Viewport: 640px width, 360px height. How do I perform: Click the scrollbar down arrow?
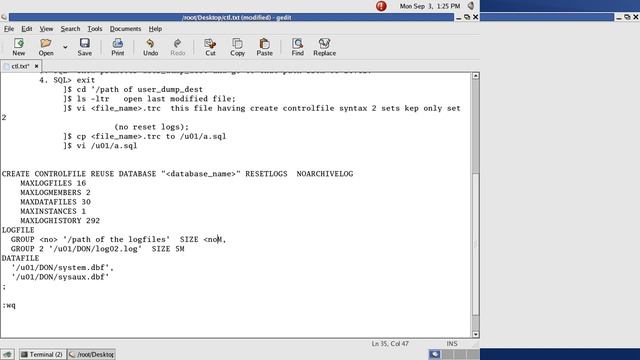tap(476, 334)
